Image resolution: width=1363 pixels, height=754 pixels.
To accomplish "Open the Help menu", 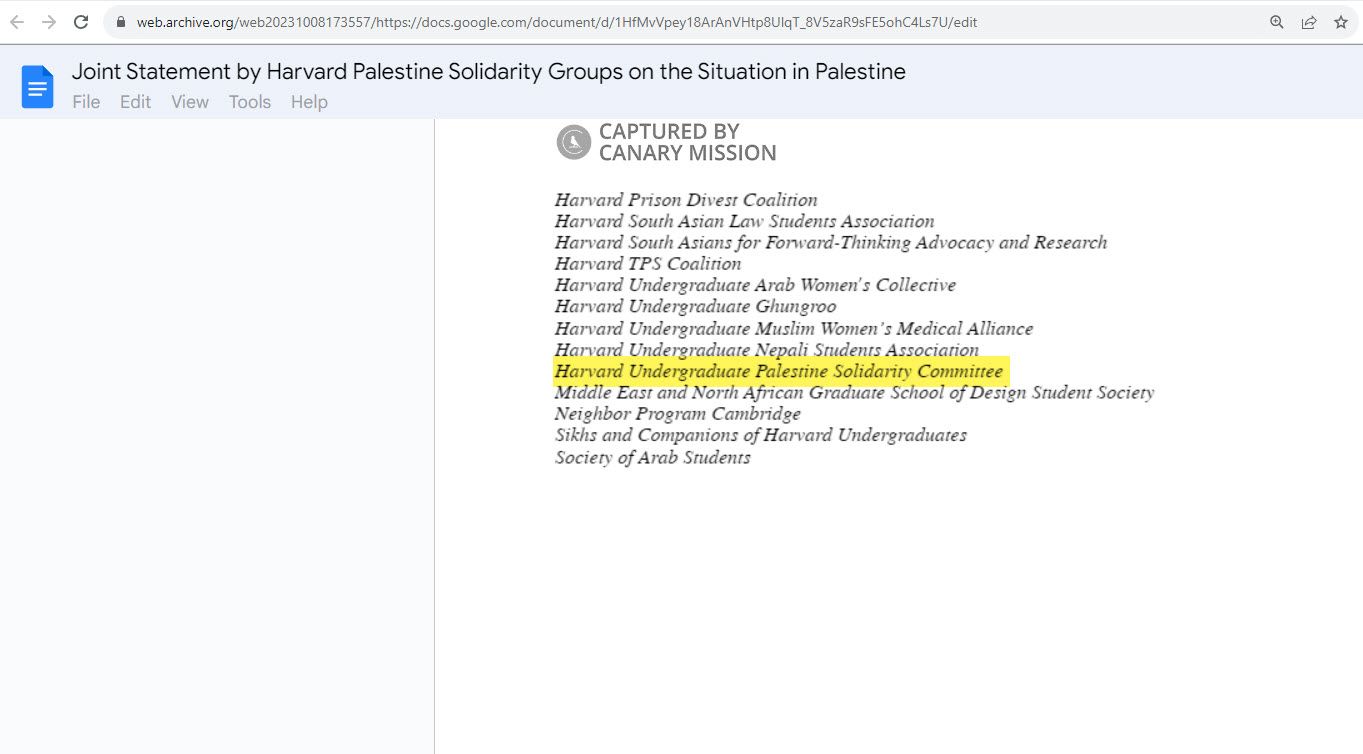I will (309, 102).
